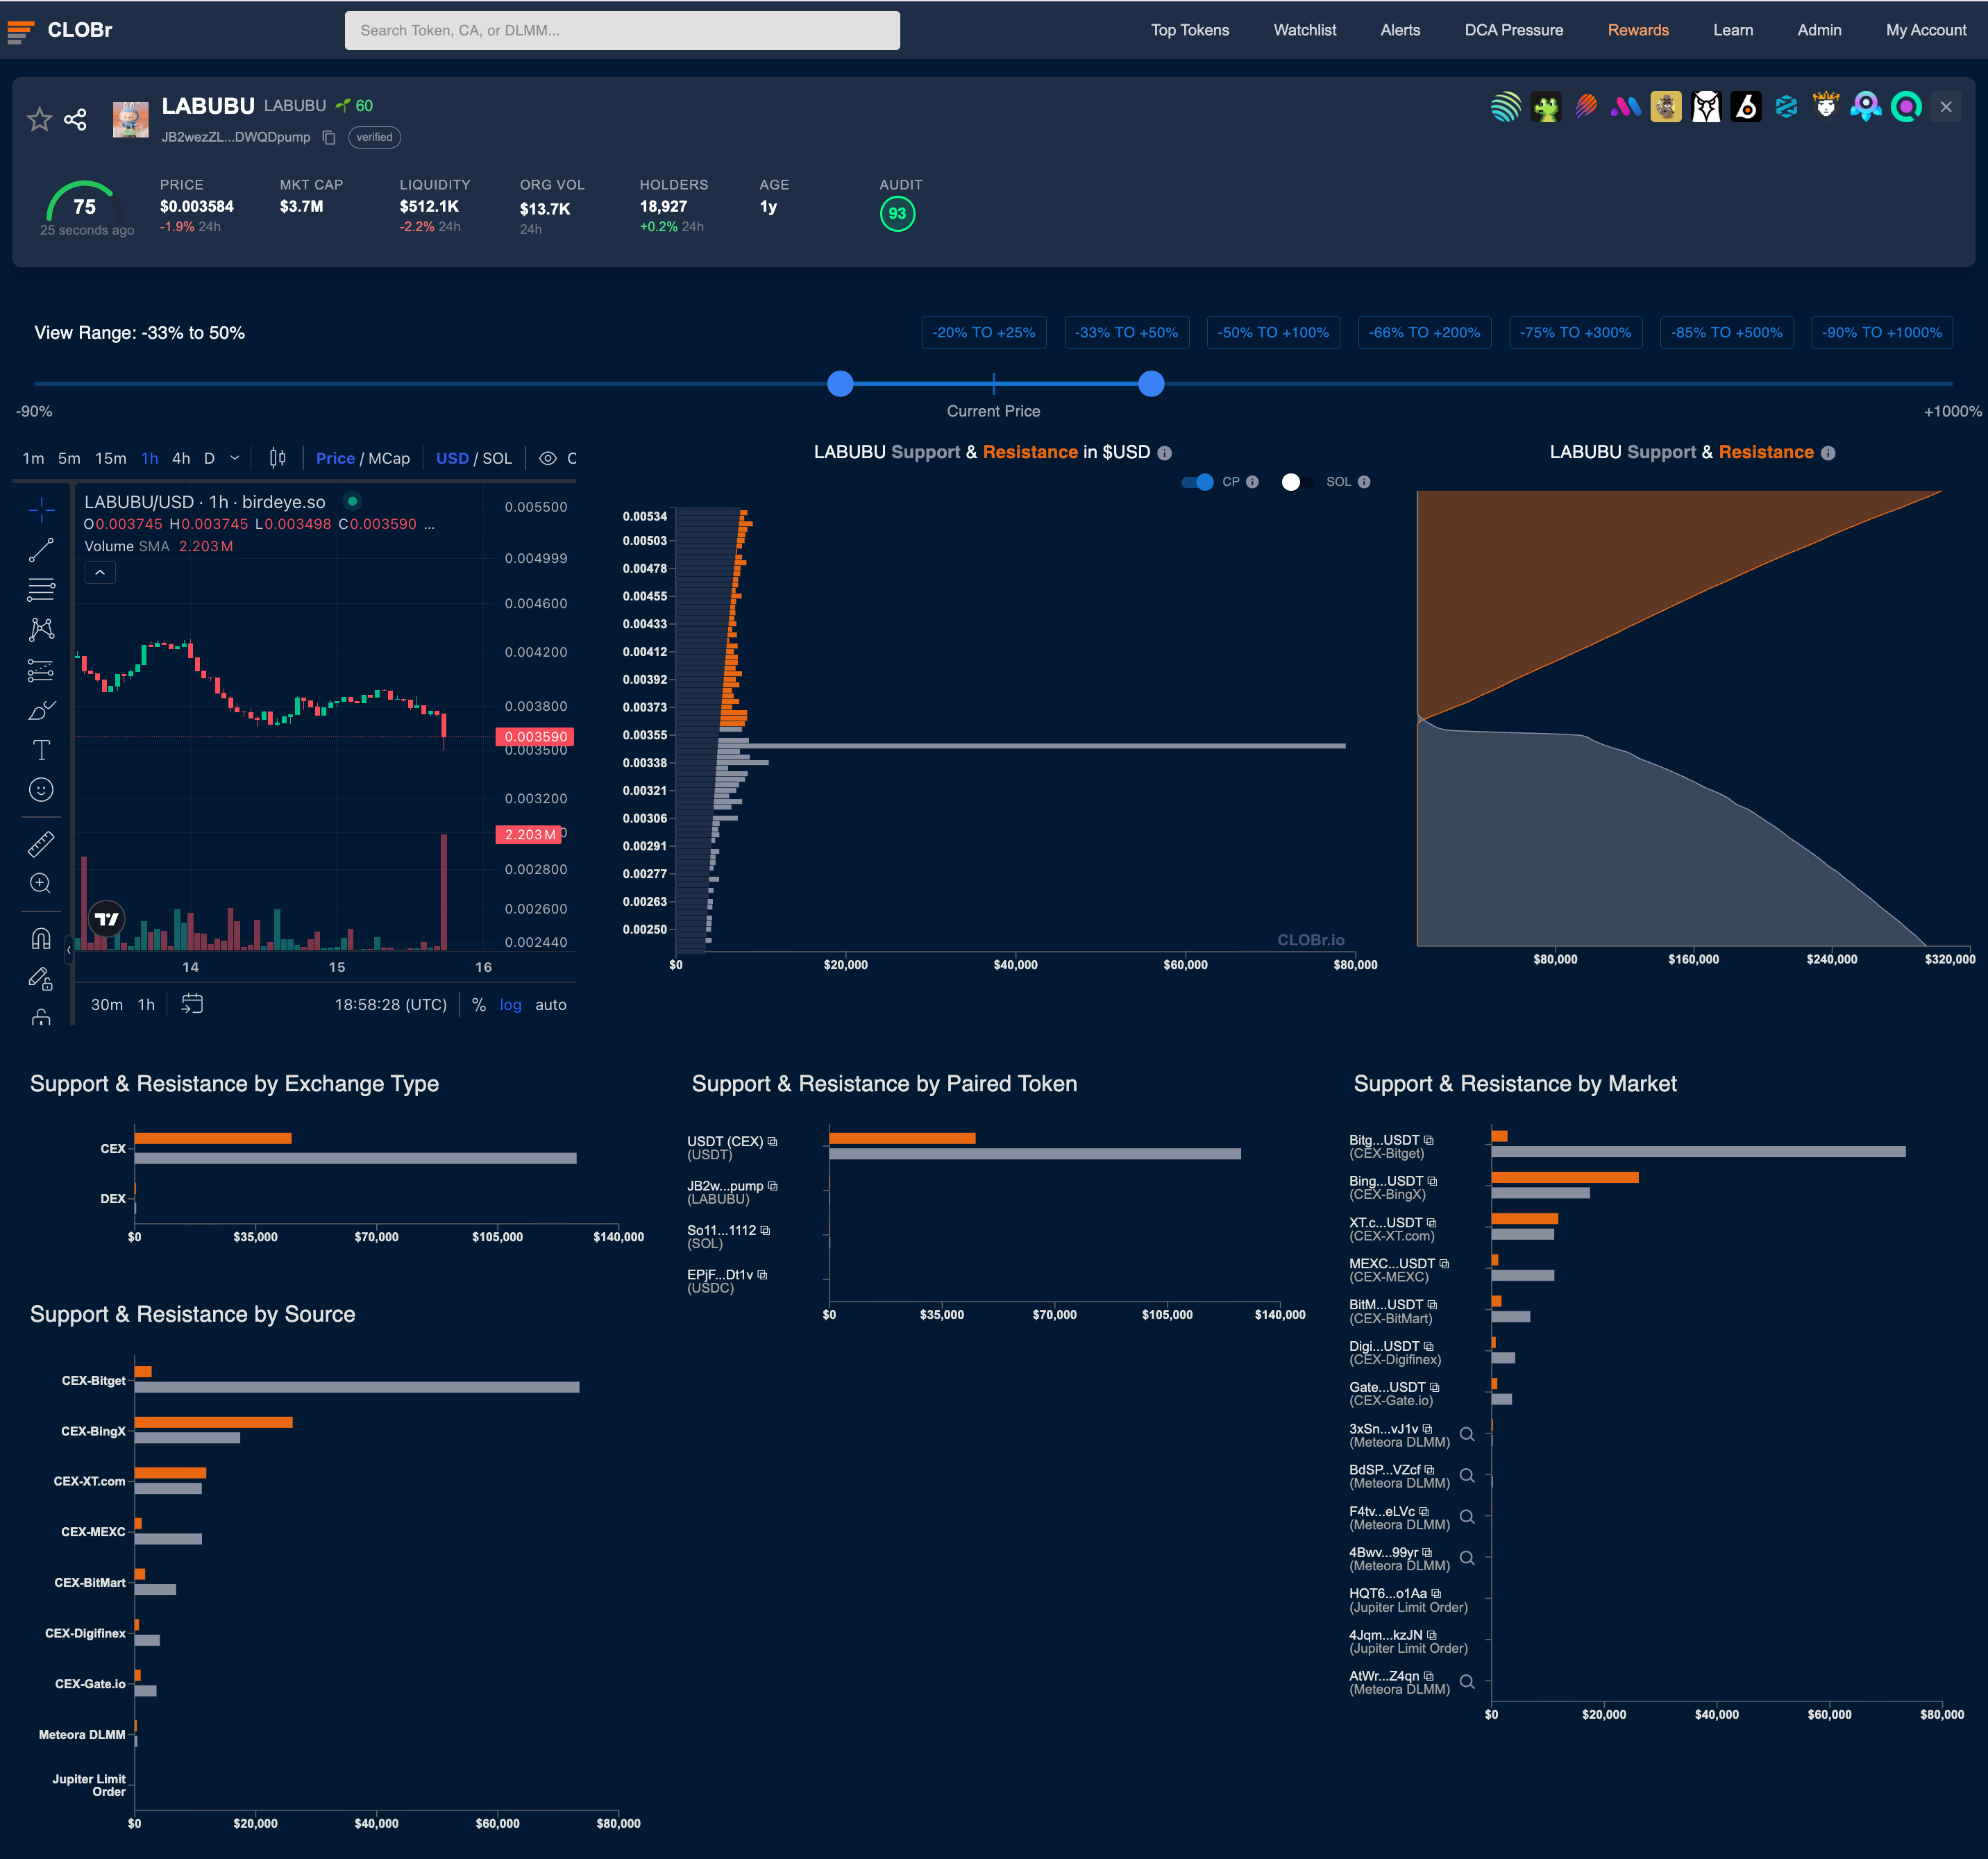Switch chart pricing to SOL

[497, 457]
